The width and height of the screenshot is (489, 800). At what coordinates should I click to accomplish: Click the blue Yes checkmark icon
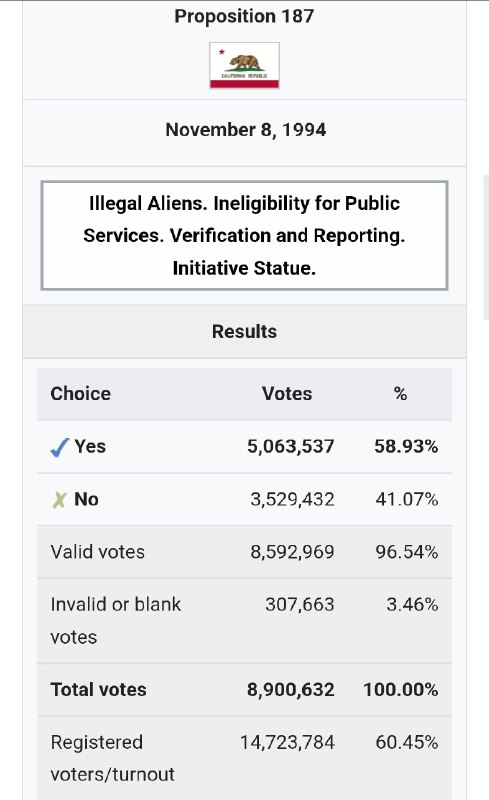coord(60,447)
